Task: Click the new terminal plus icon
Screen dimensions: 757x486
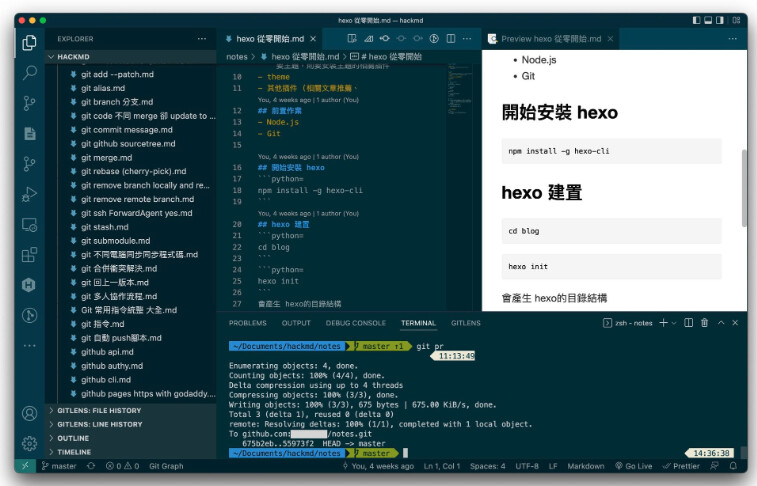Action: pos(663,323)
